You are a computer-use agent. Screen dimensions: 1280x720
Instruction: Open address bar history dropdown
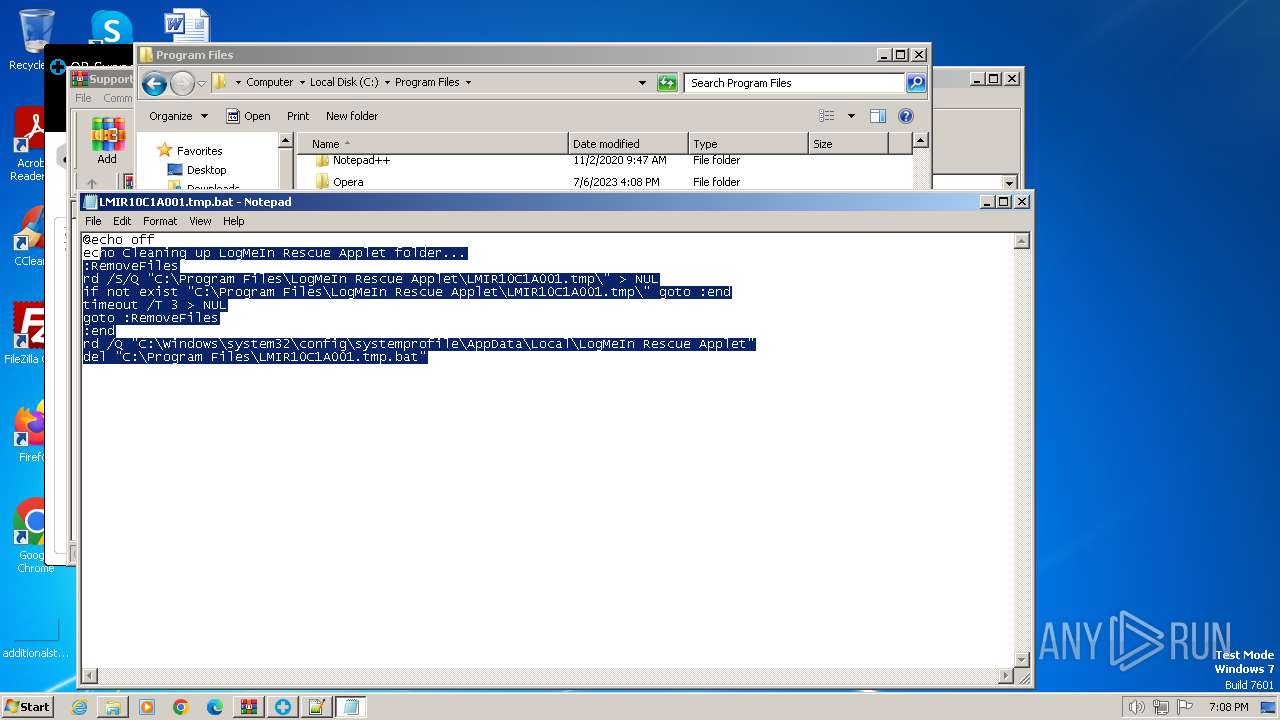(642, 83)
